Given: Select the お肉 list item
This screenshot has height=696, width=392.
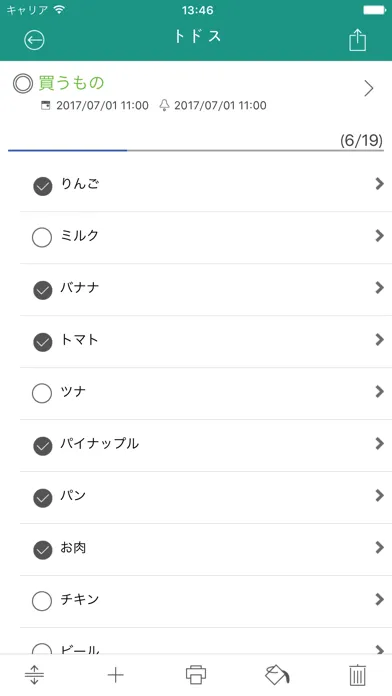Looking at the screenshot, I should pyautogui.click(x=206, y=550).
